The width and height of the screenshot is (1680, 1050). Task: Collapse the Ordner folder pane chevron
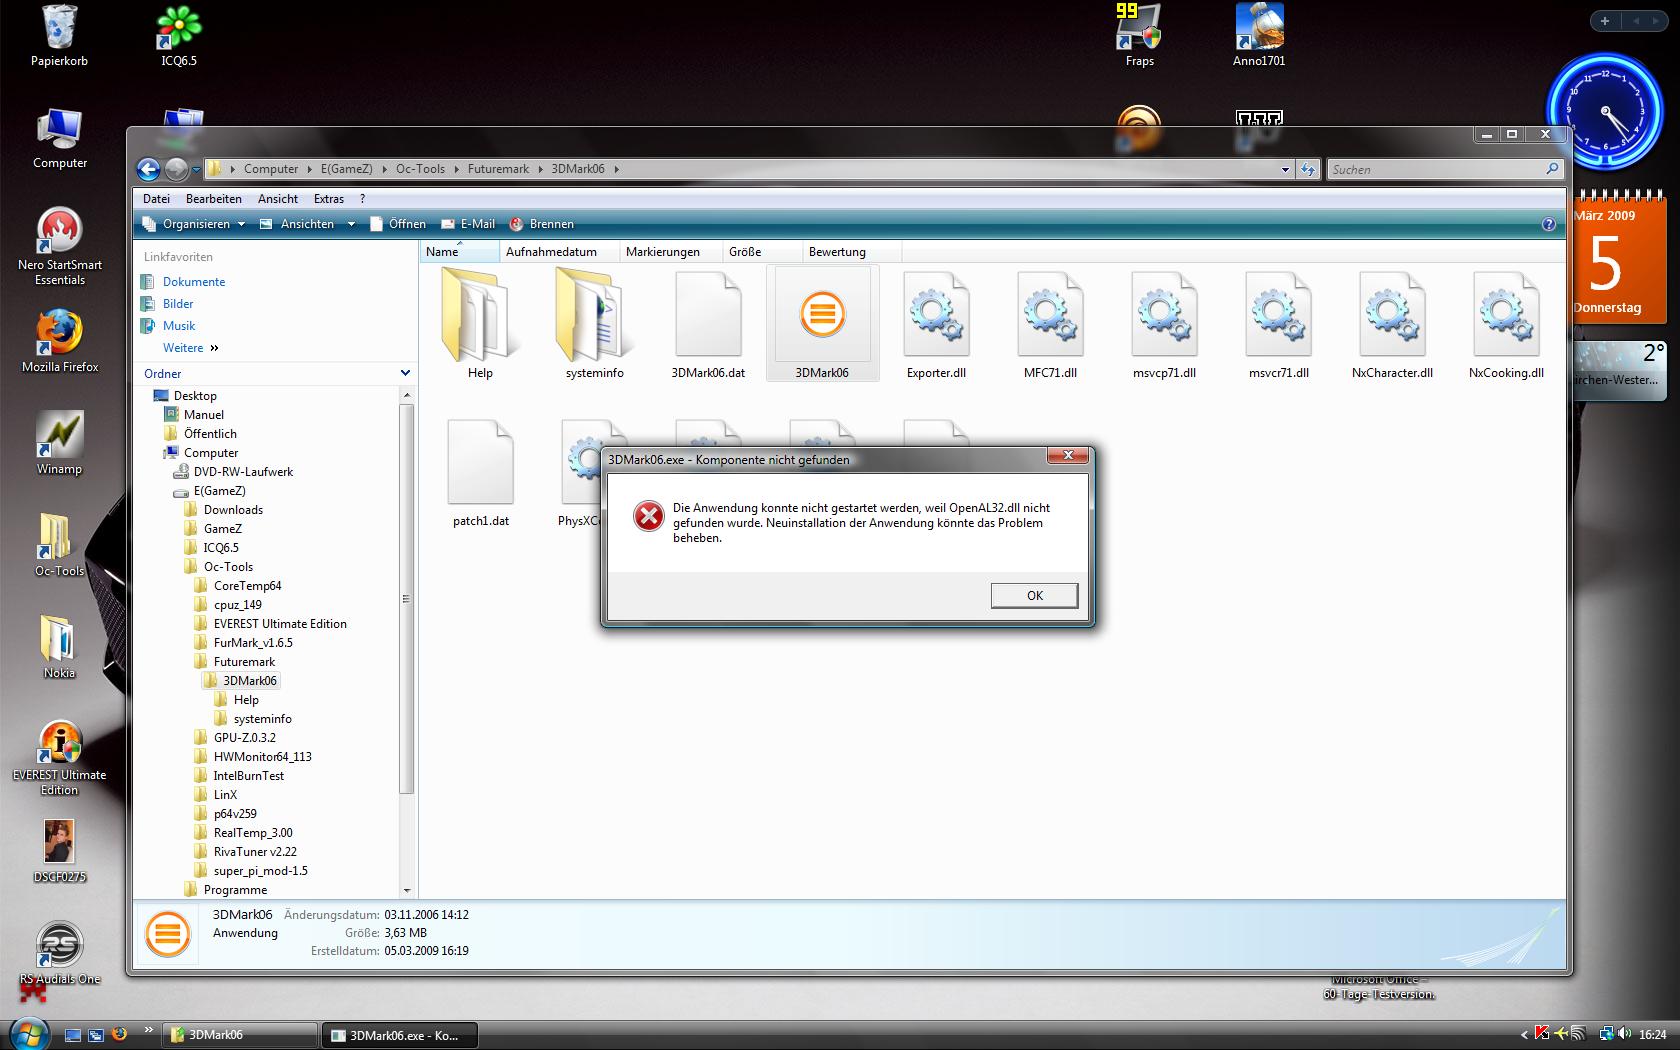(x=405, y=373)
